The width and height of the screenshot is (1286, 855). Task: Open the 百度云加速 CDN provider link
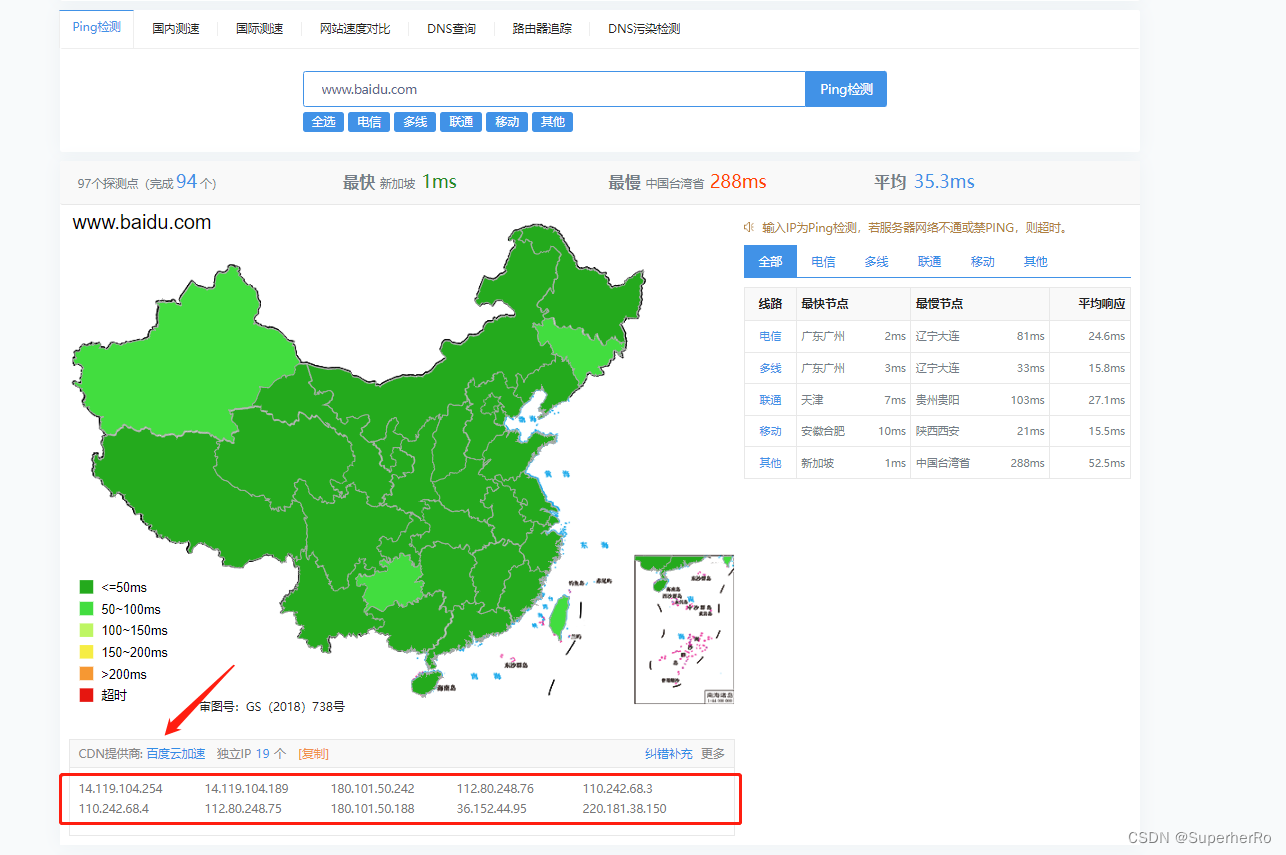177,754
